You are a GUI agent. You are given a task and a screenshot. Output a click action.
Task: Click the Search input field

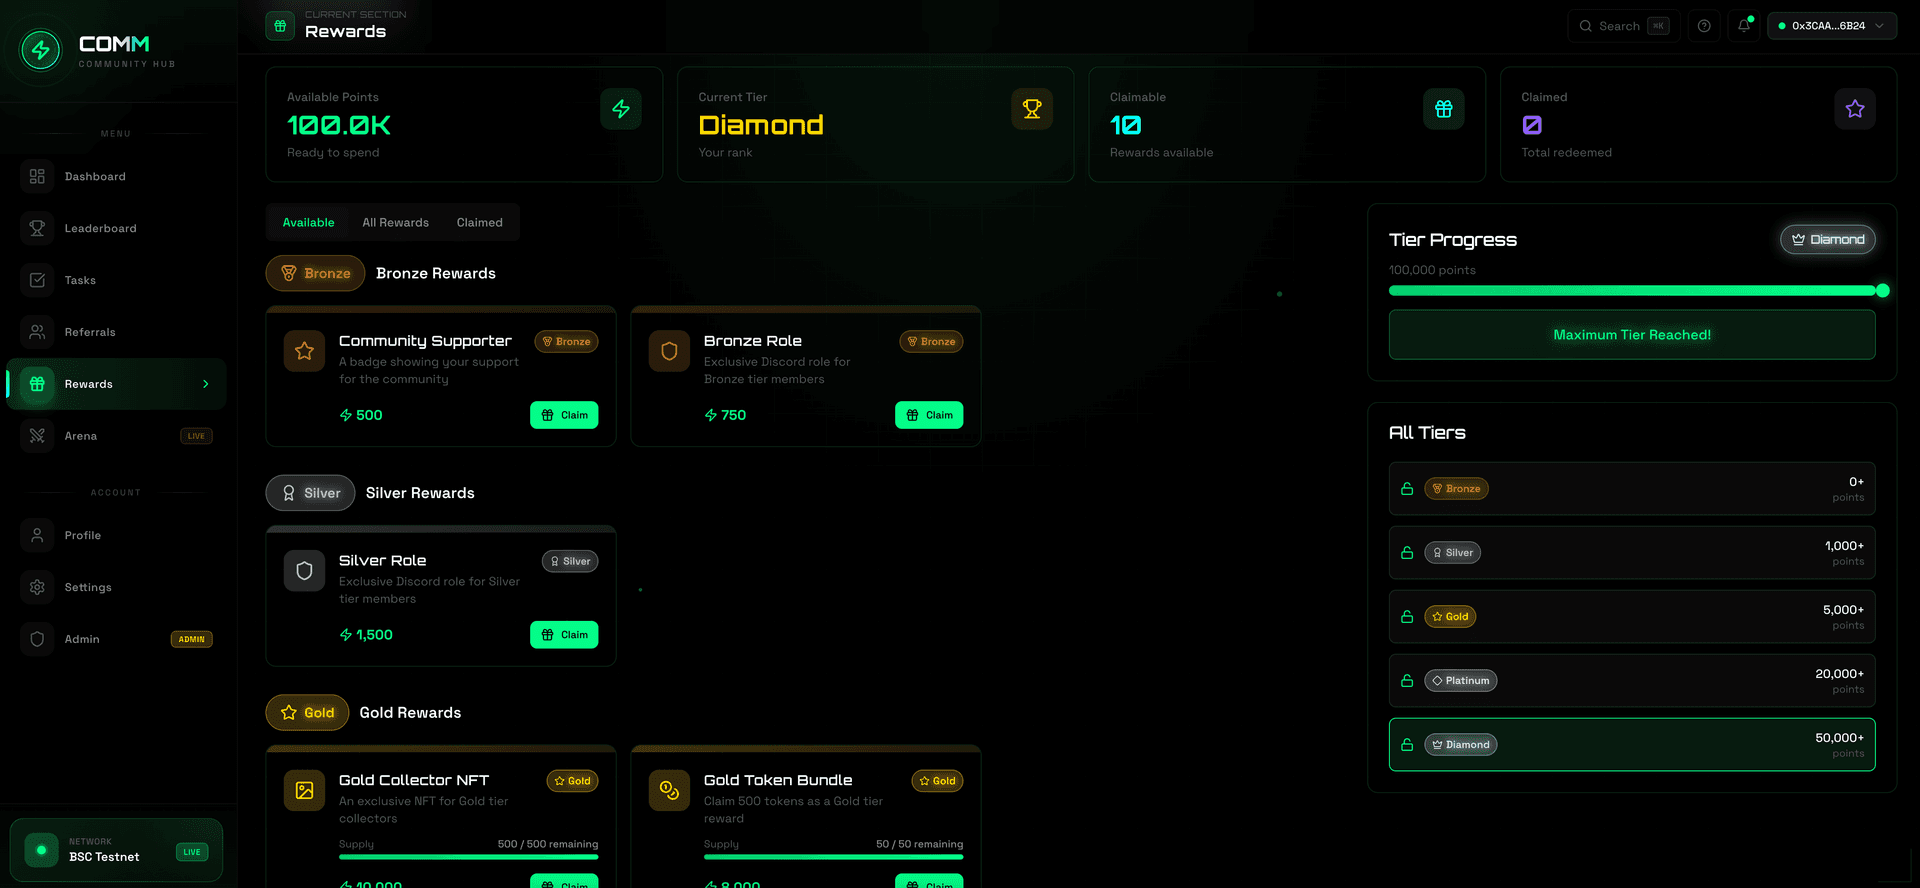pyautogui.click(x=1619, y=26)
